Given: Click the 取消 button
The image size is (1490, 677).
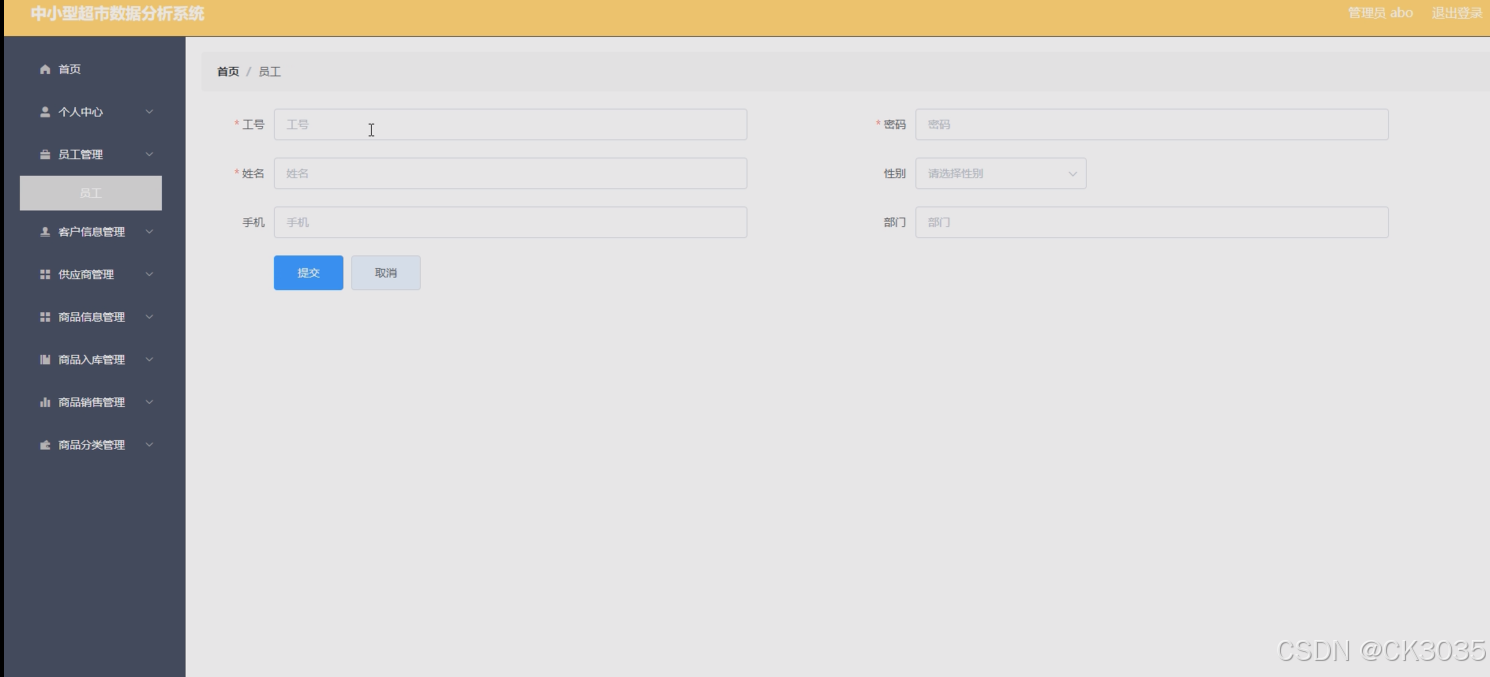Looking at the screenshot, I should 386,273.
